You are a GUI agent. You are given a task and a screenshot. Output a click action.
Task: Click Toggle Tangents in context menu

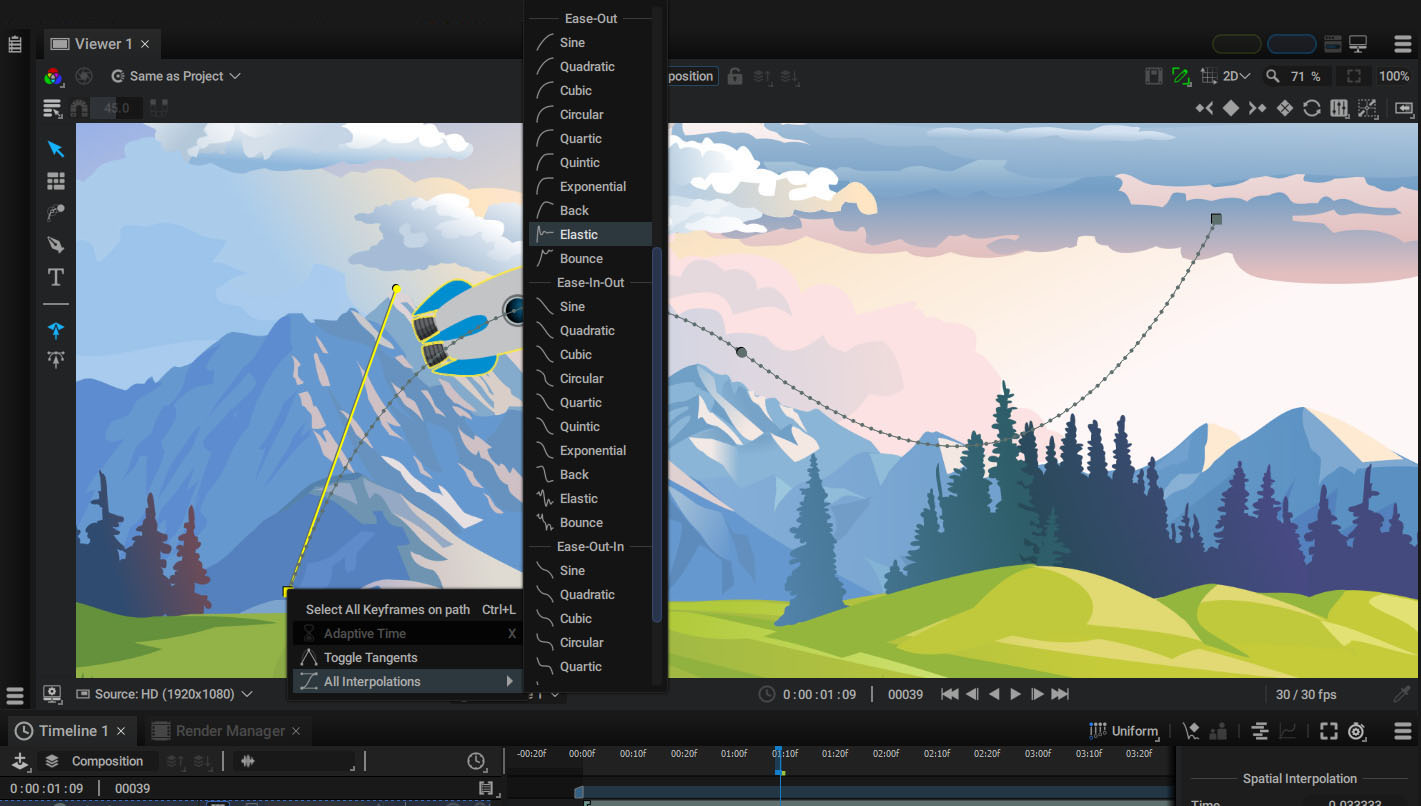[x=370, y=657]
